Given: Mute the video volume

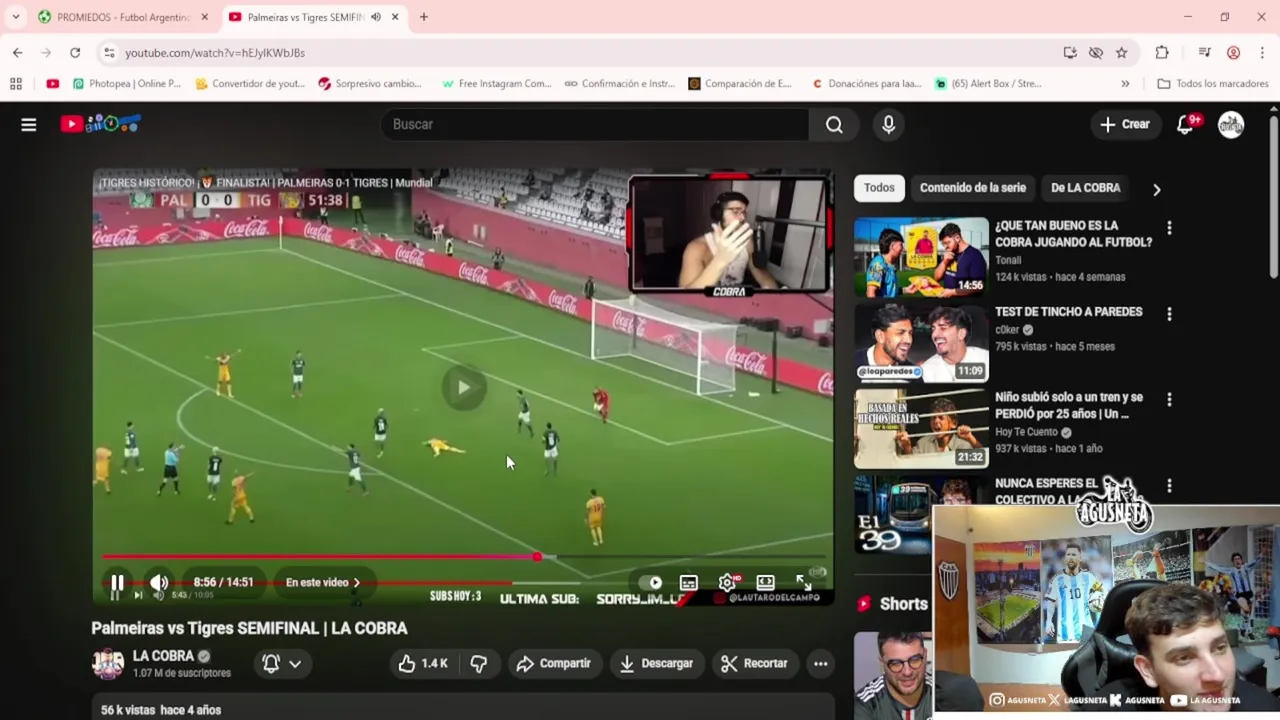Looking at the screenshot, I should click(159, 582).
